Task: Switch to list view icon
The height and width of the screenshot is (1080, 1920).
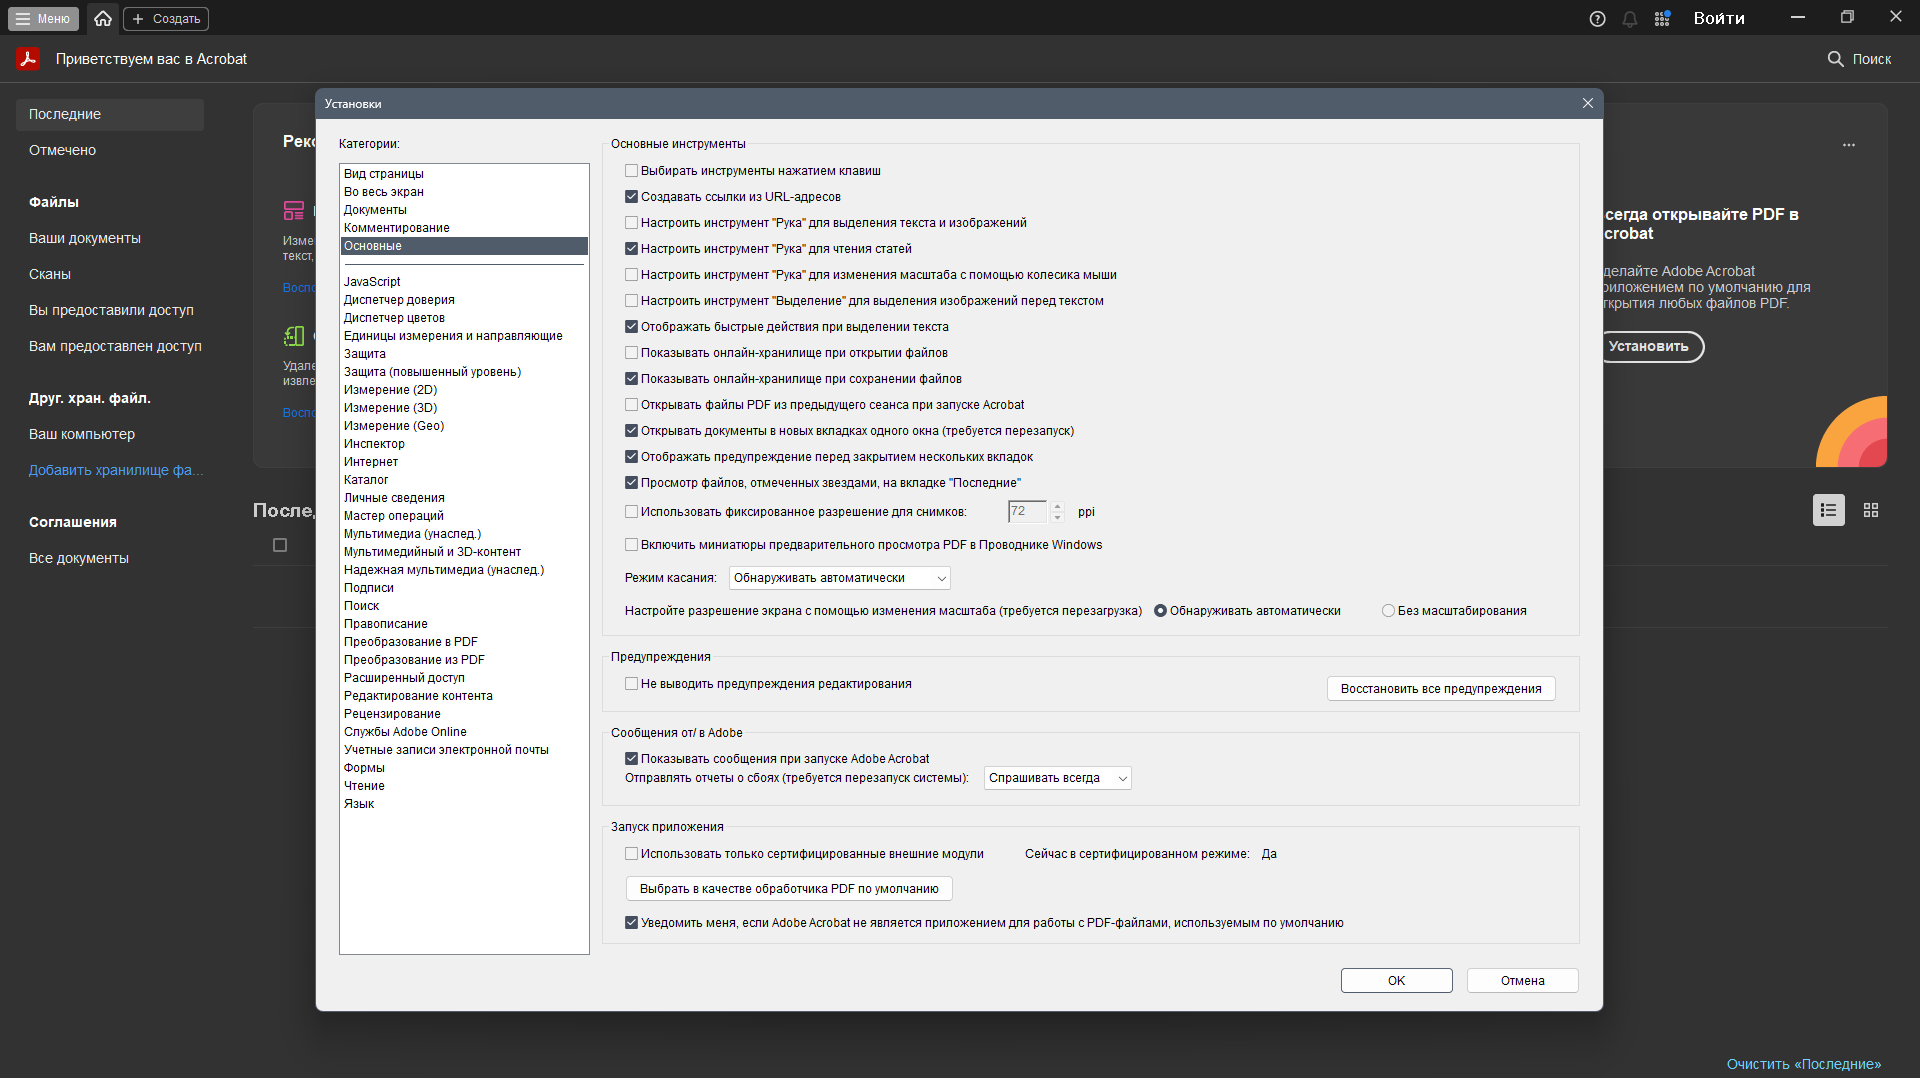Action: coord(1828,510)
